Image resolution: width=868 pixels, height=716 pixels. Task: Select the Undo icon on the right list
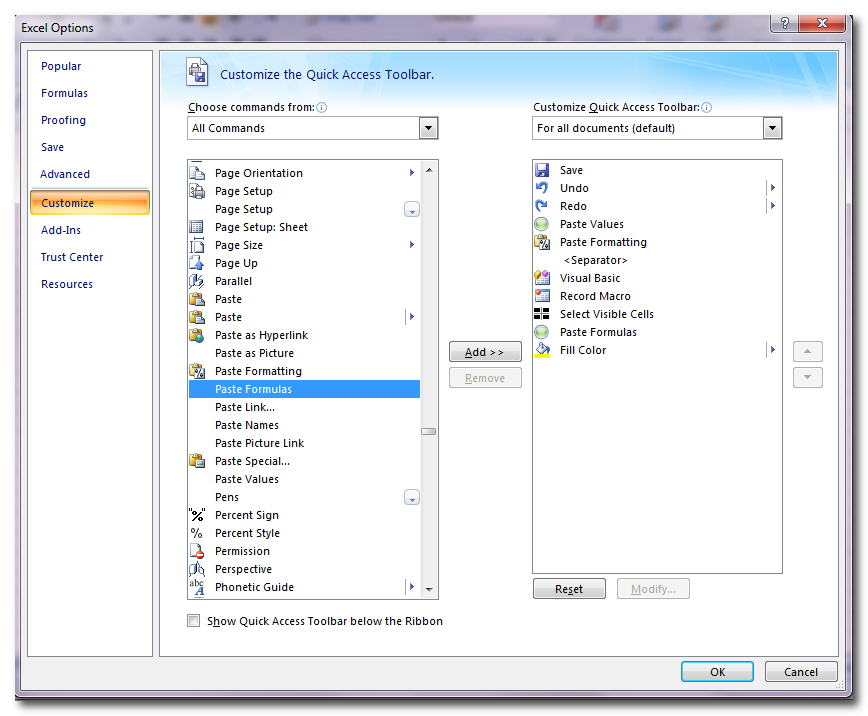coord(542,188)
